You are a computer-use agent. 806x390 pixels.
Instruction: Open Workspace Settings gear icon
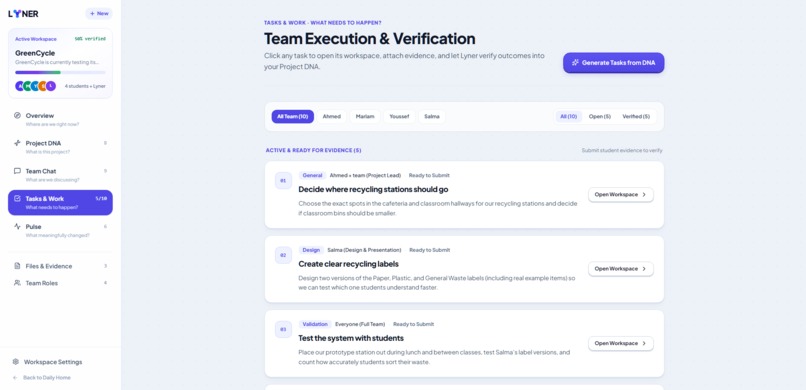point(16,362)
